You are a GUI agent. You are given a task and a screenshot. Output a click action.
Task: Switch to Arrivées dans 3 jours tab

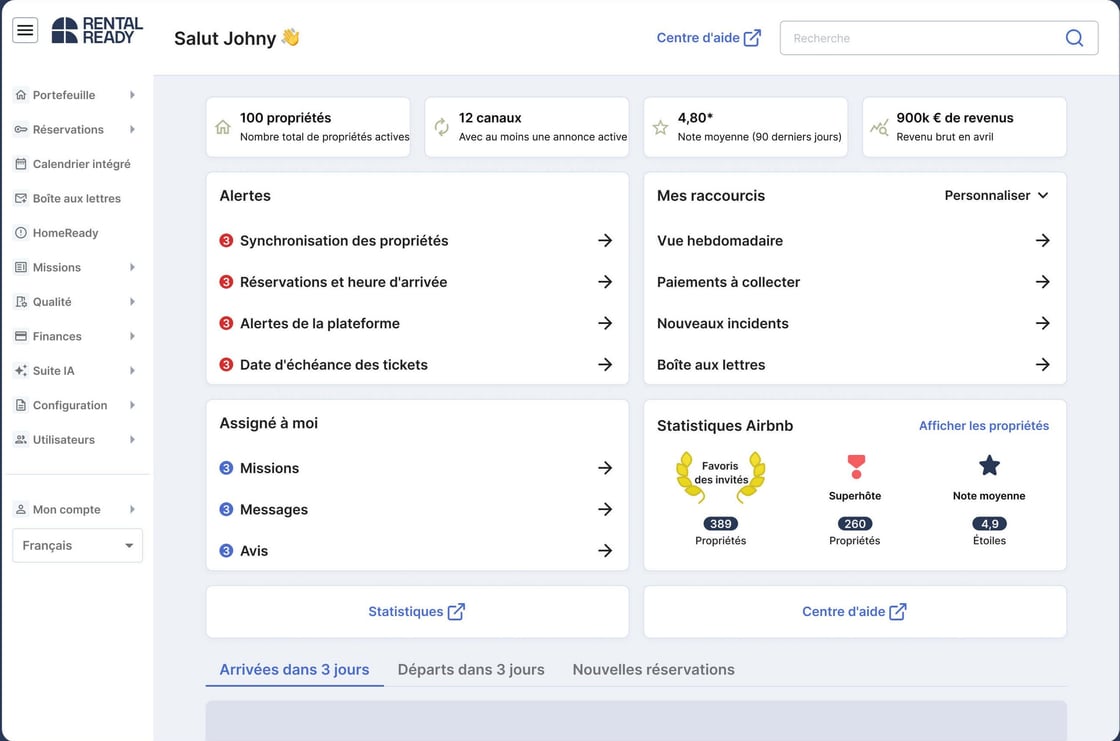(294, 670)
